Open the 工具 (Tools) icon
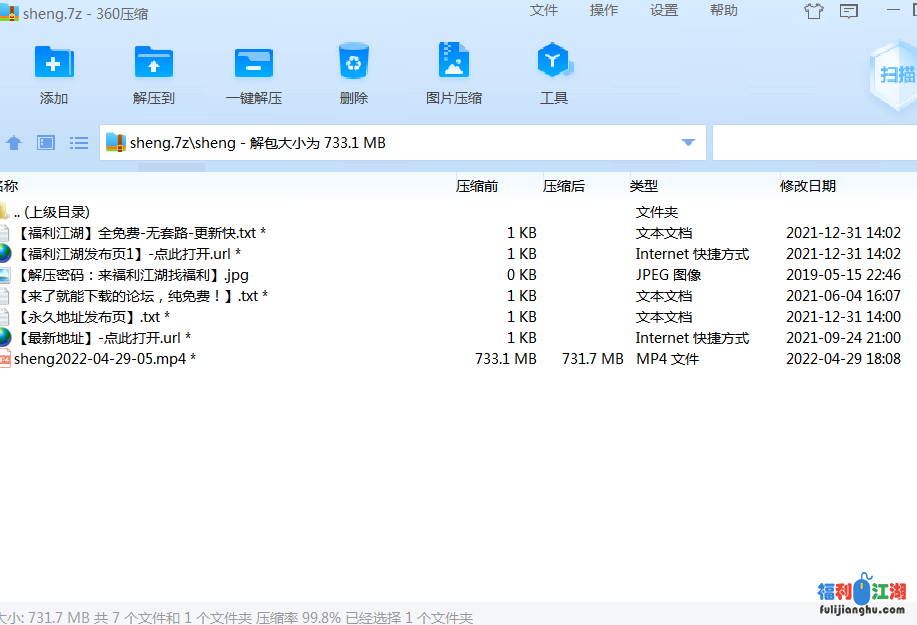This screenshot has height=625, width=917. coord(553,63)
